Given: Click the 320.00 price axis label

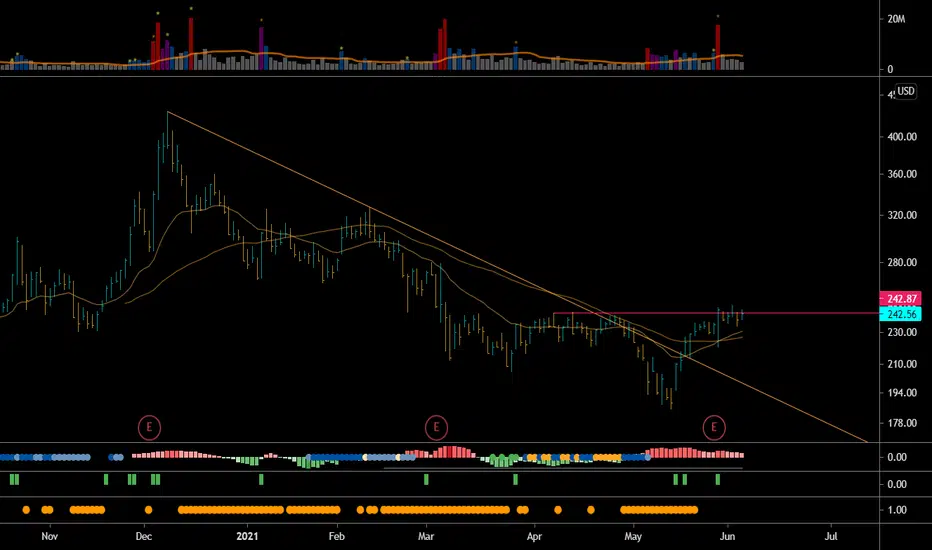Looking at the screenshot, I should pos(902,215).
